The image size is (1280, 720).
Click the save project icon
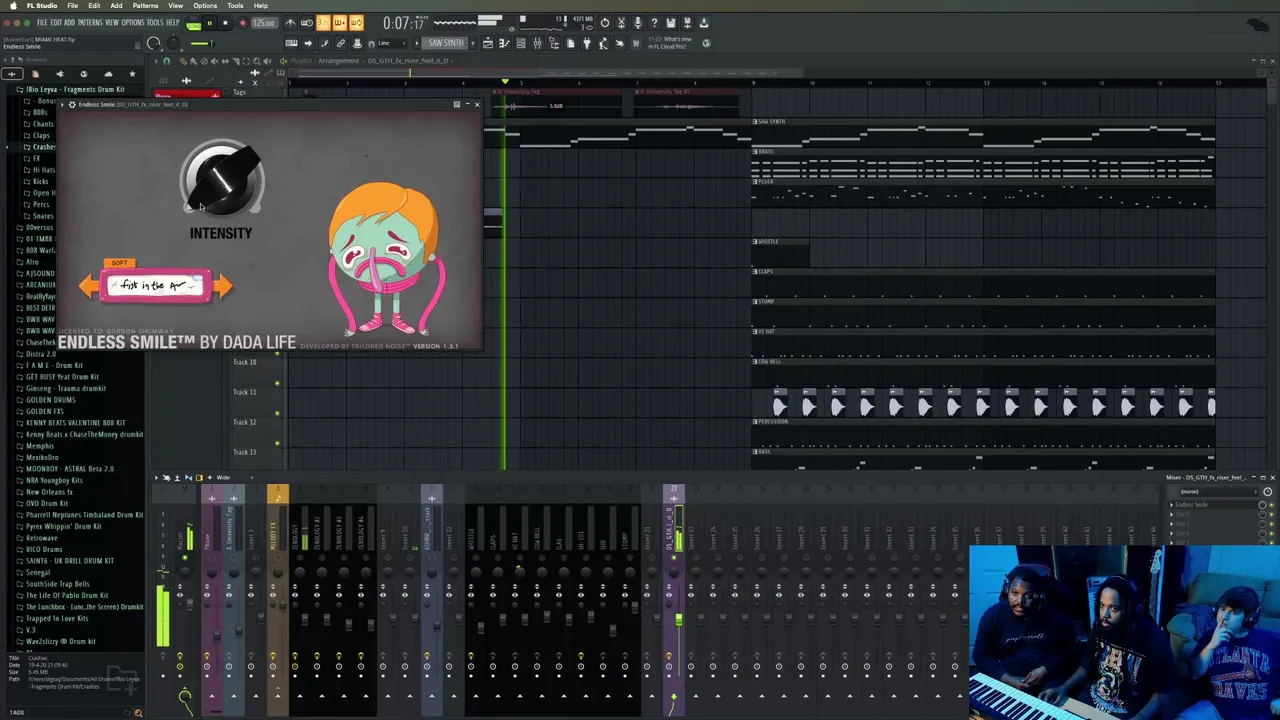click(671, 23)
